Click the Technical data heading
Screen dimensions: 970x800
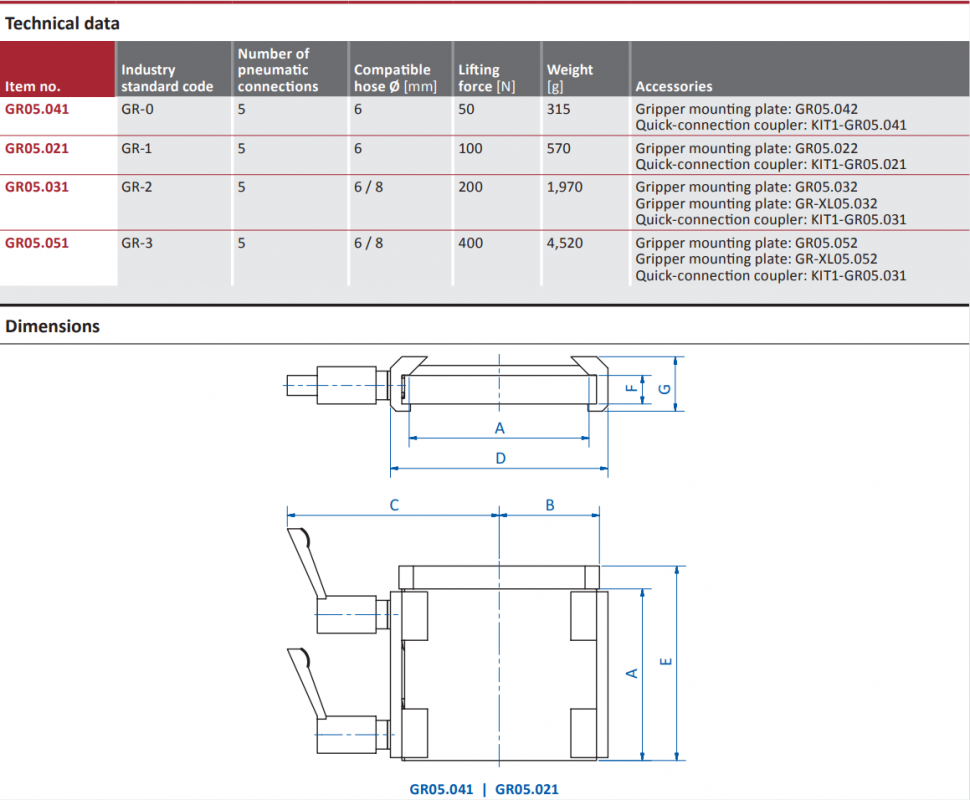(62, 23)
